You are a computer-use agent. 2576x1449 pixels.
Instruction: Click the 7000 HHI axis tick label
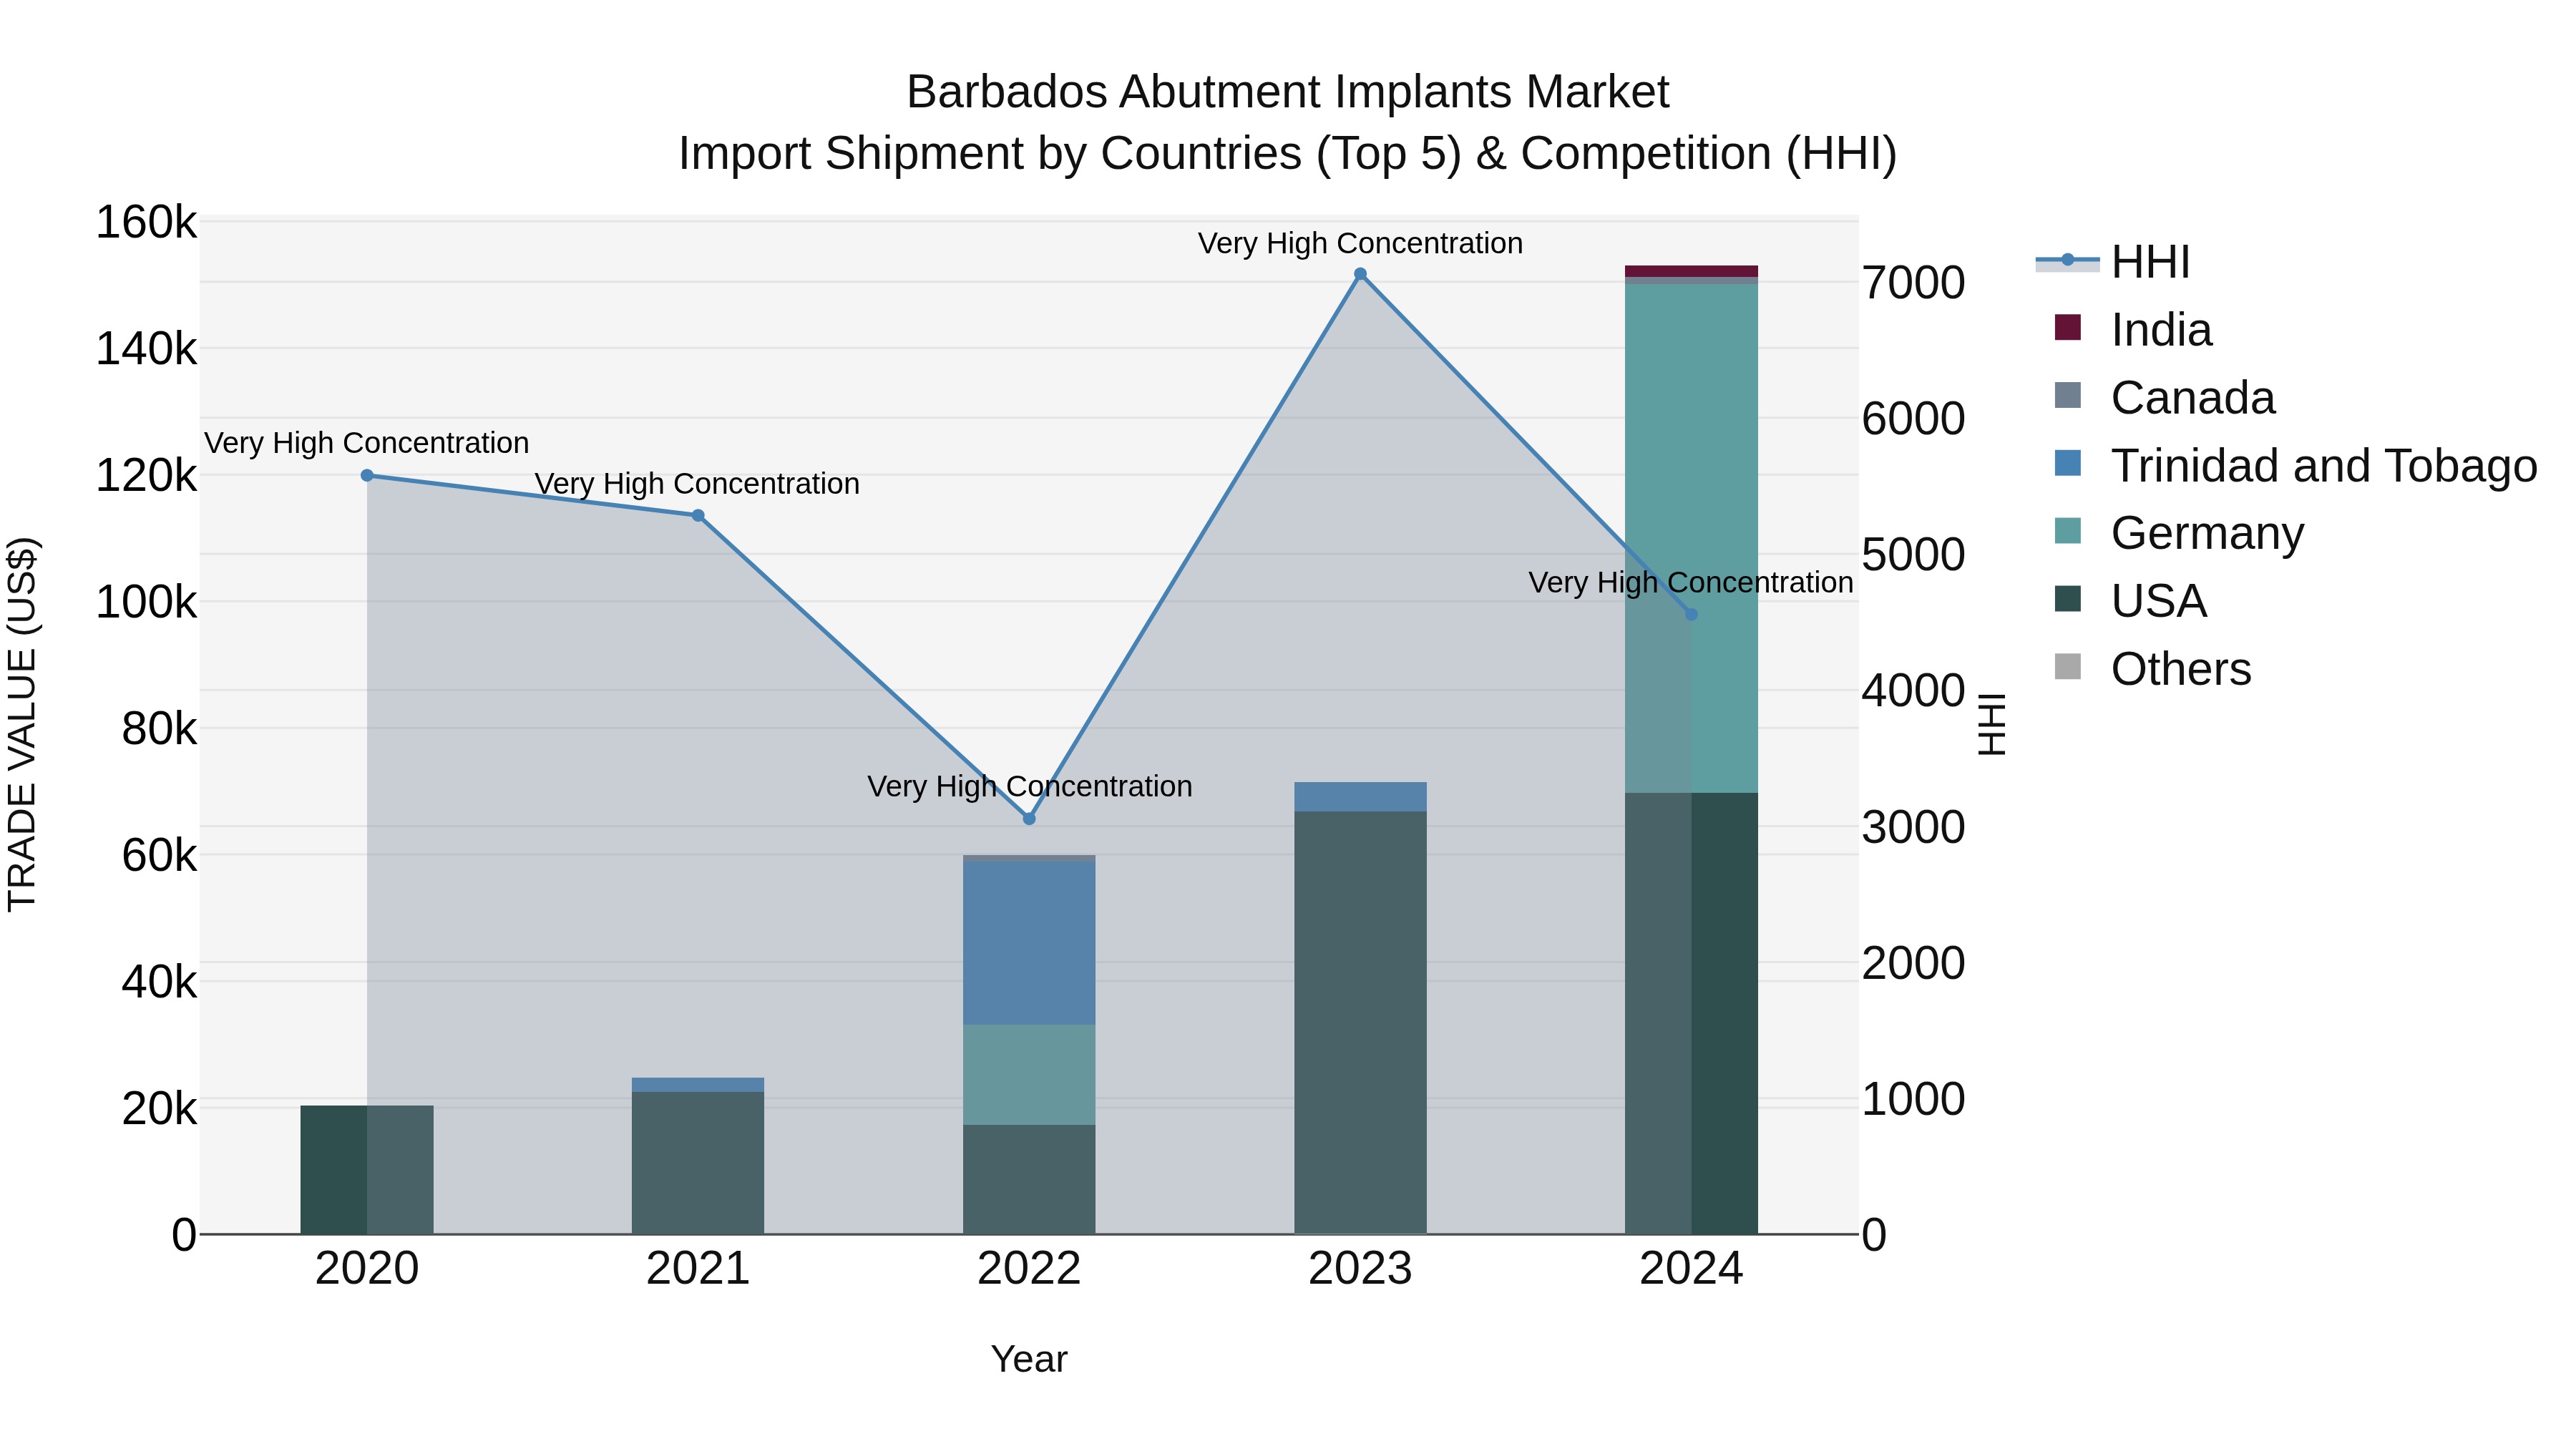point(1914,283)
